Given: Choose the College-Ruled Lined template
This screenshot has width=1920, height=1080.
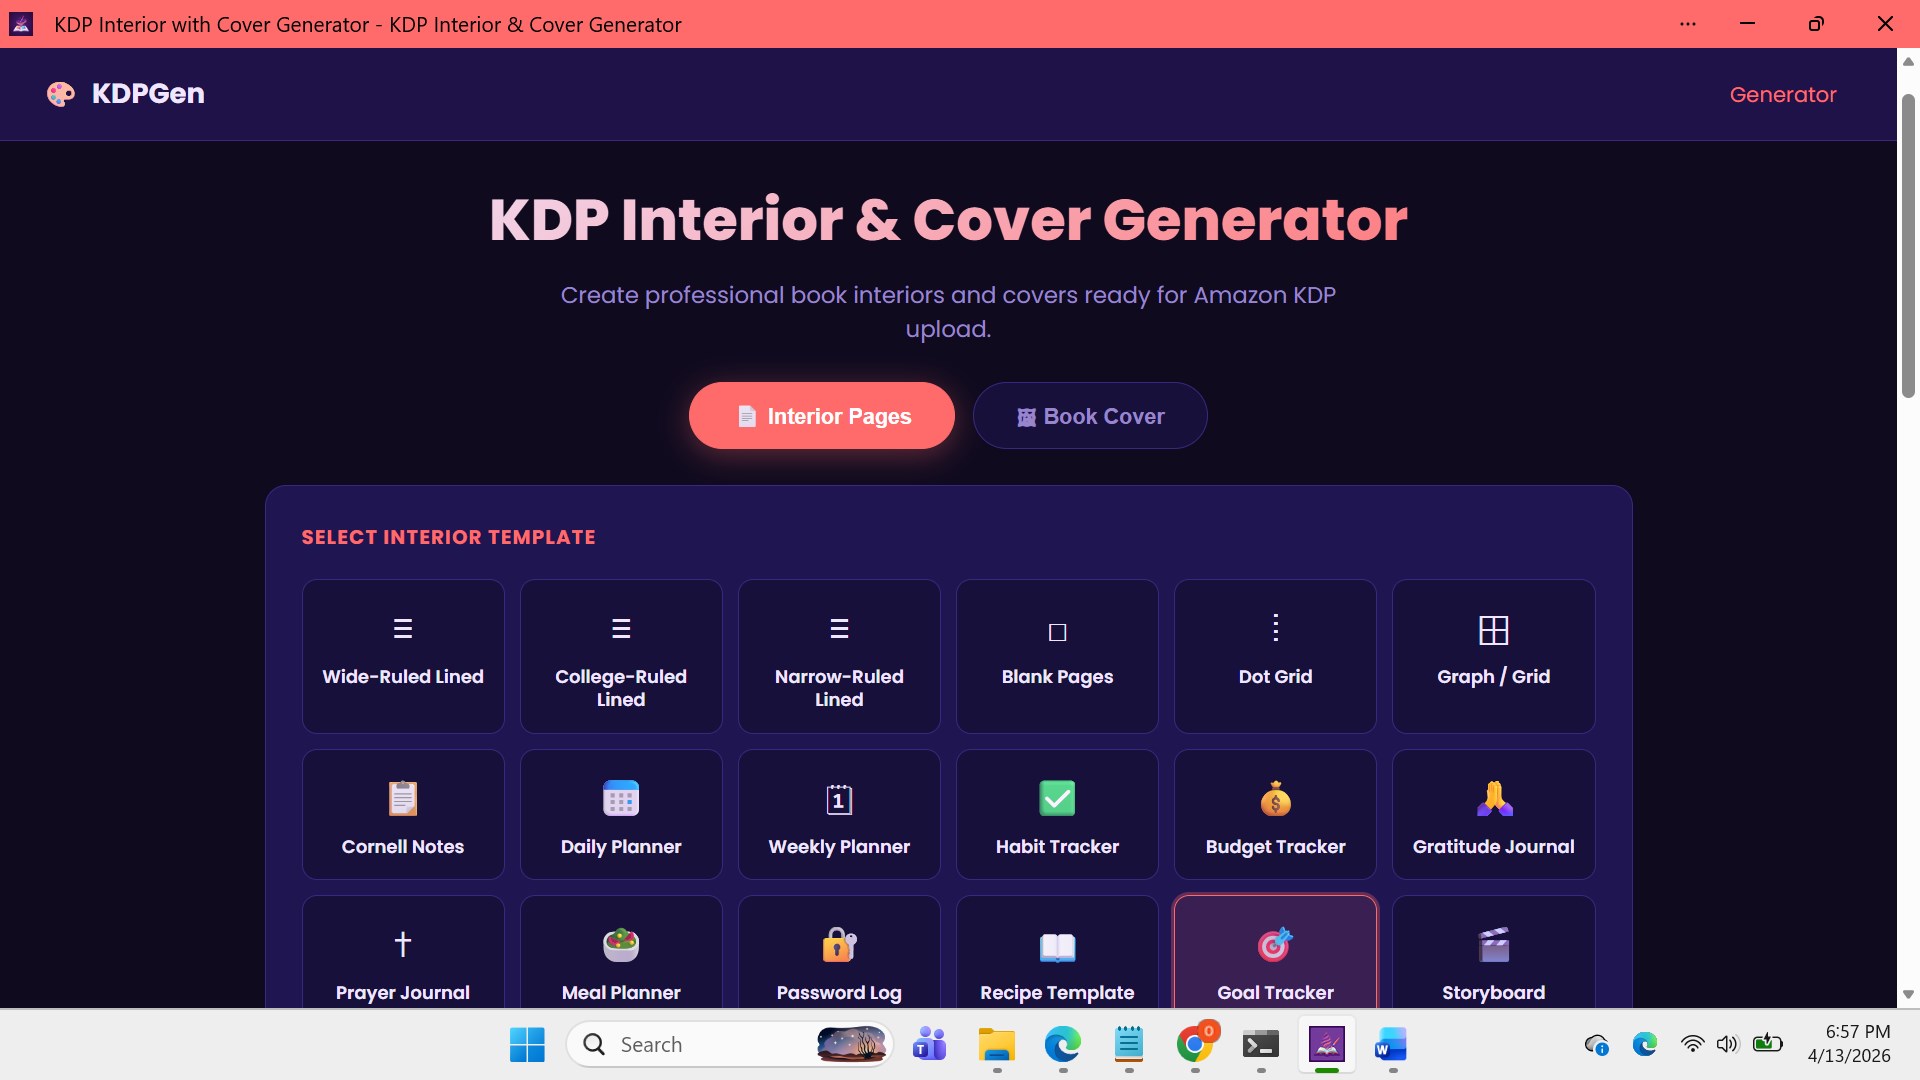Looking at the screenshot, I should click(621, 656).
